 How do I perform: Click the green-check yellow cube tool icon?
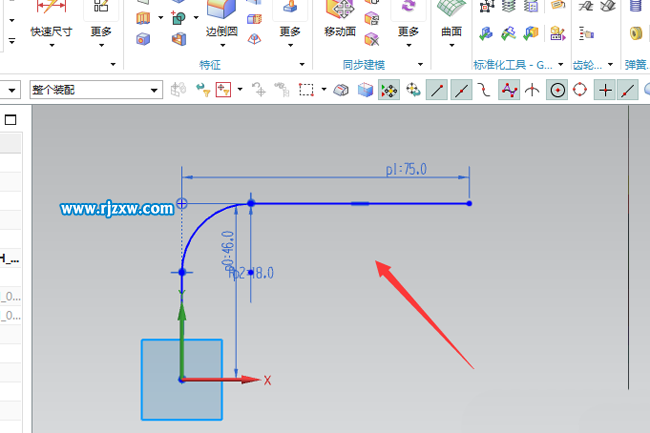tap(531, 34)
